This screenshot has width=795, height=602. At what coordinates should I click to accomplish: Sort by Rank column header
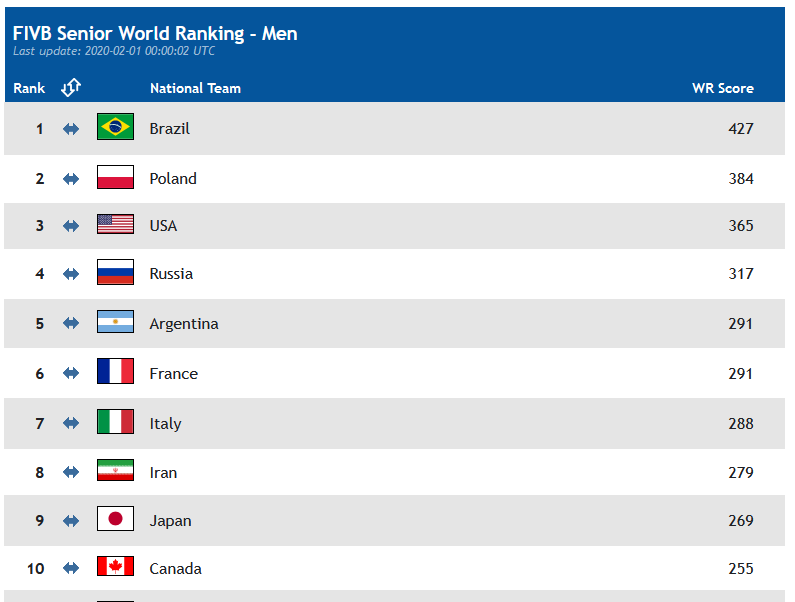(29, 88)
